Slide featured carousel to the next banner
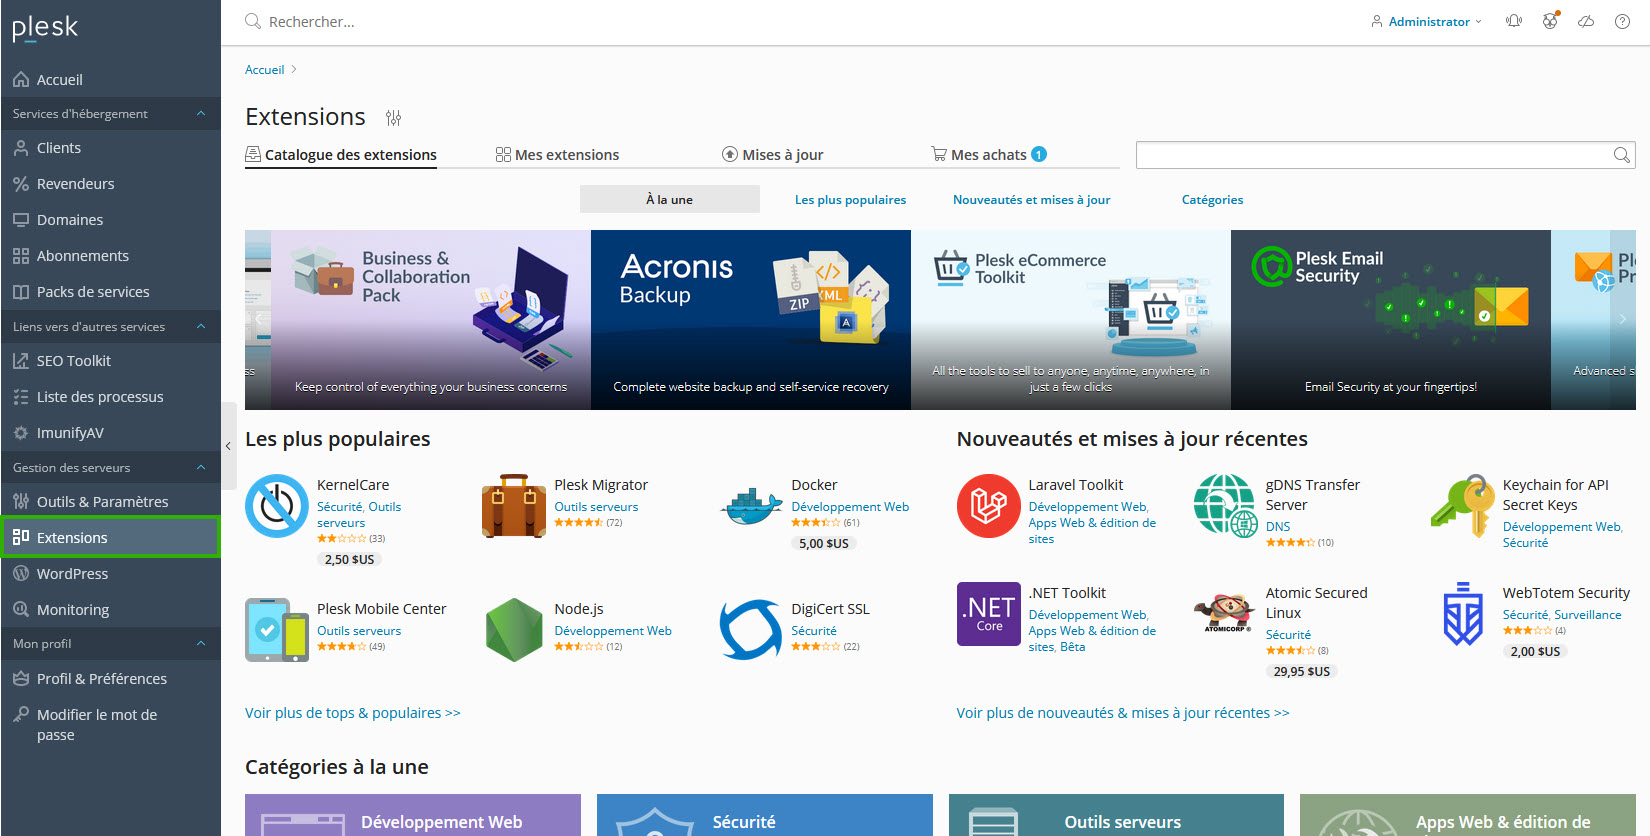1650x836 pixels. point(1622,319)
